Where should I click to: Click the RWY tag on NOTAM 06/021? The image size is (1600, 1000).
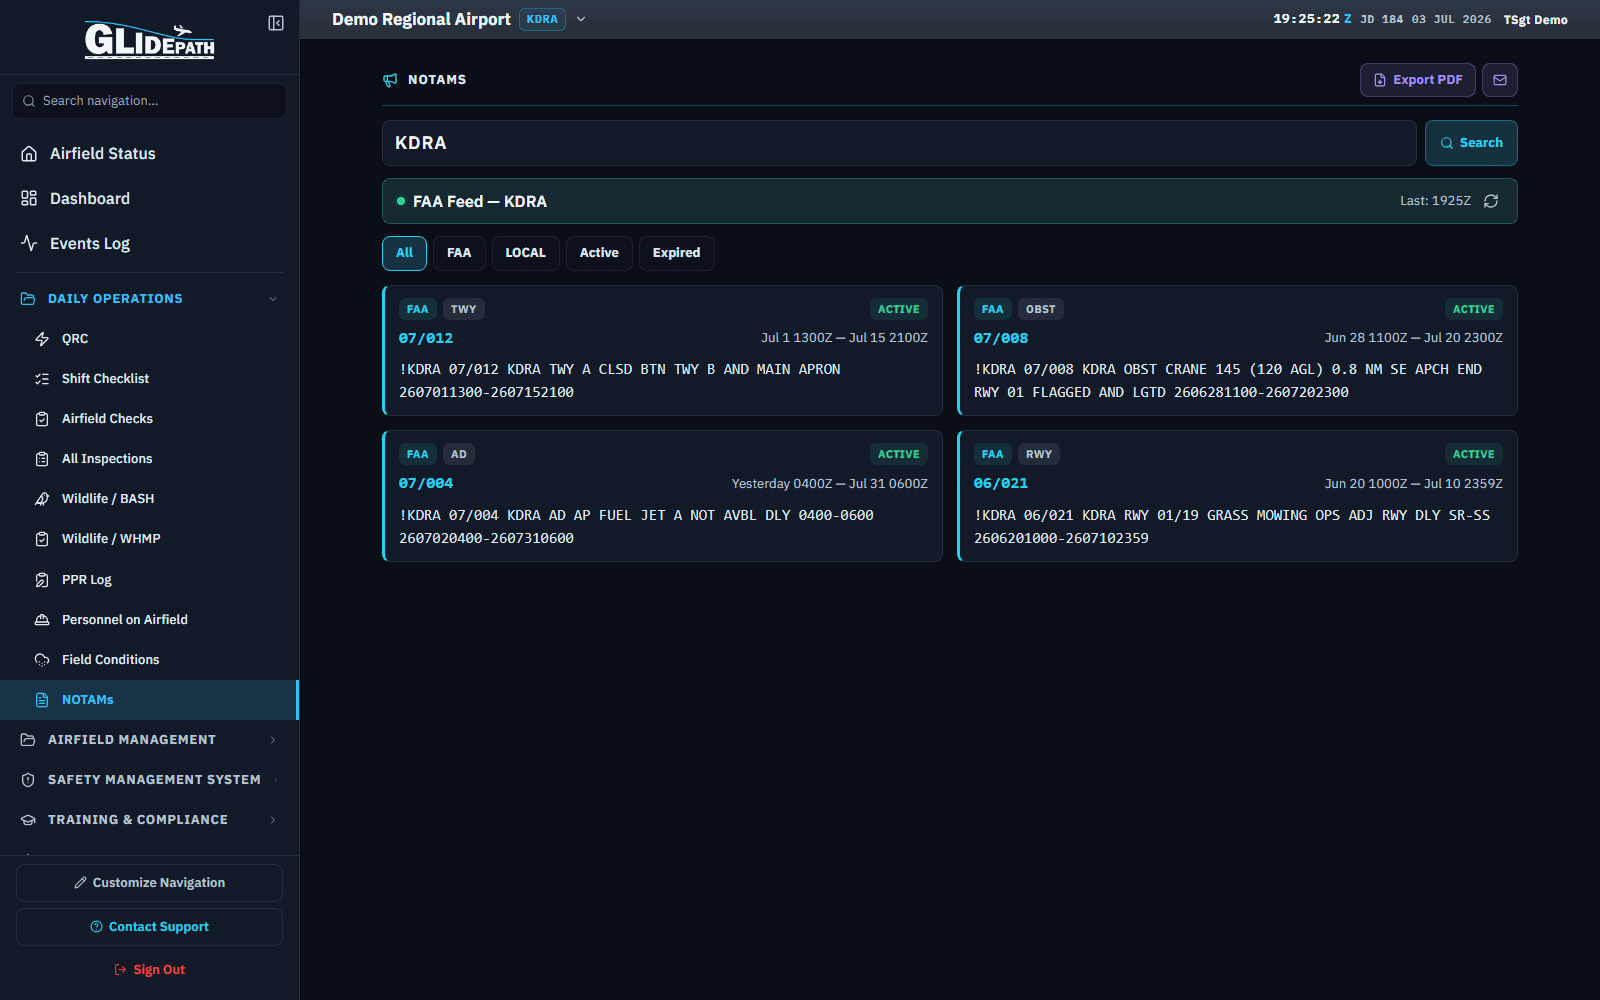(x=1039, y=454)
